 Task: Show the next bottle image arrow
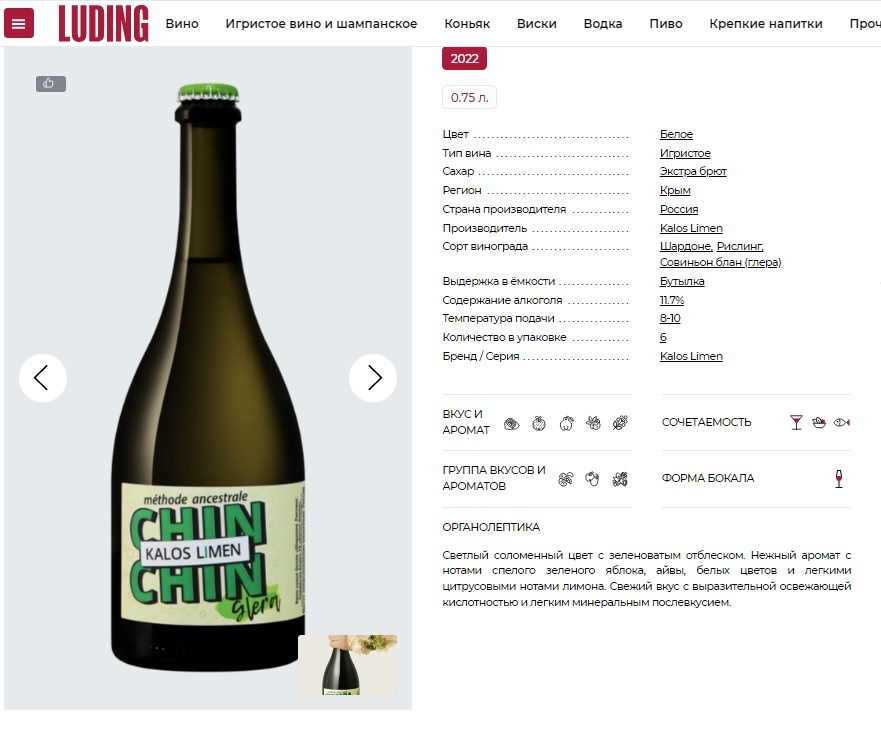click(x=373, y=378)
